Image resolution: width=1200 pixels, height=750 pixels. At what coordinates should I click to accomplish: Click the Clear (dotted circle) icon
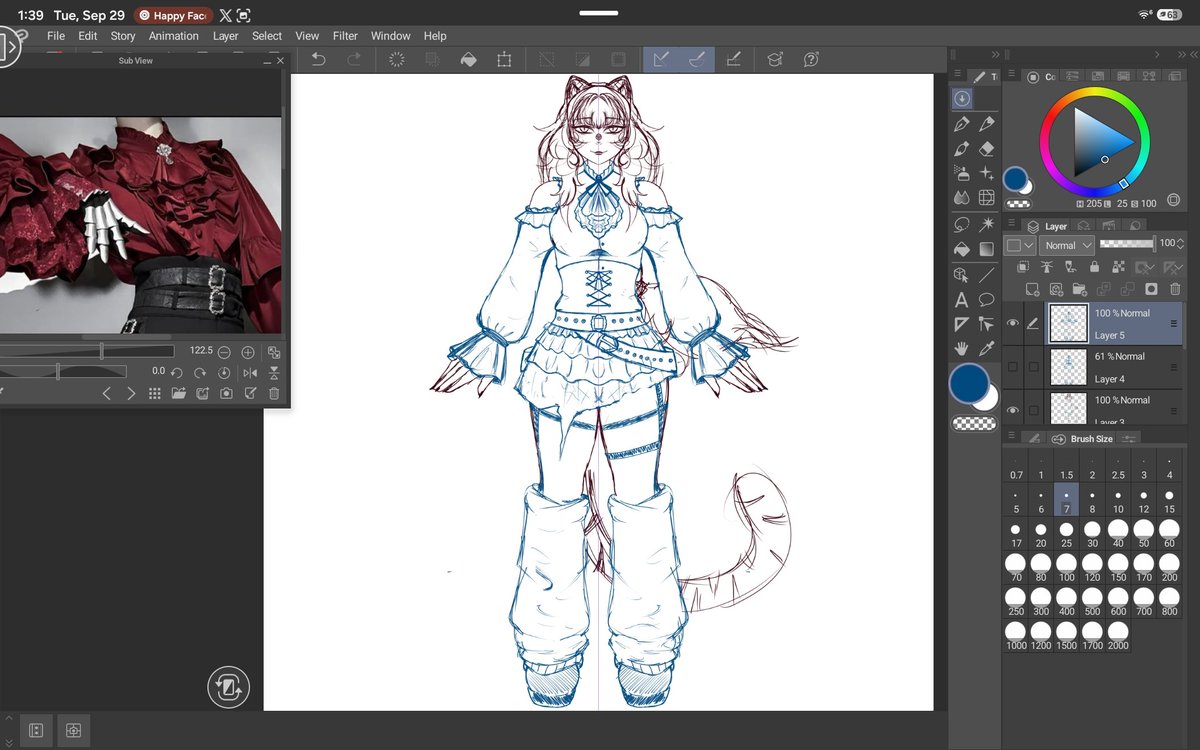[x=397, y=60]
